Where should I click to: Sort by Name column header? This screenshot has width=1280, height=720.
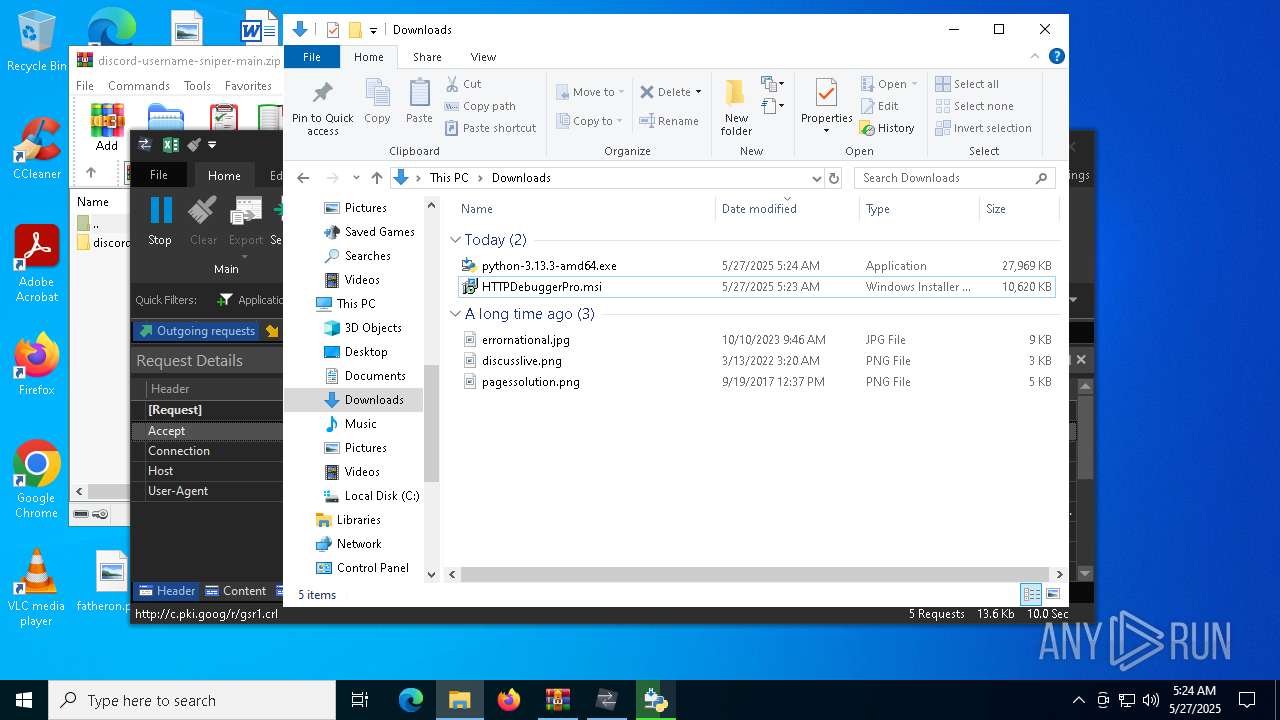point(585,209)
